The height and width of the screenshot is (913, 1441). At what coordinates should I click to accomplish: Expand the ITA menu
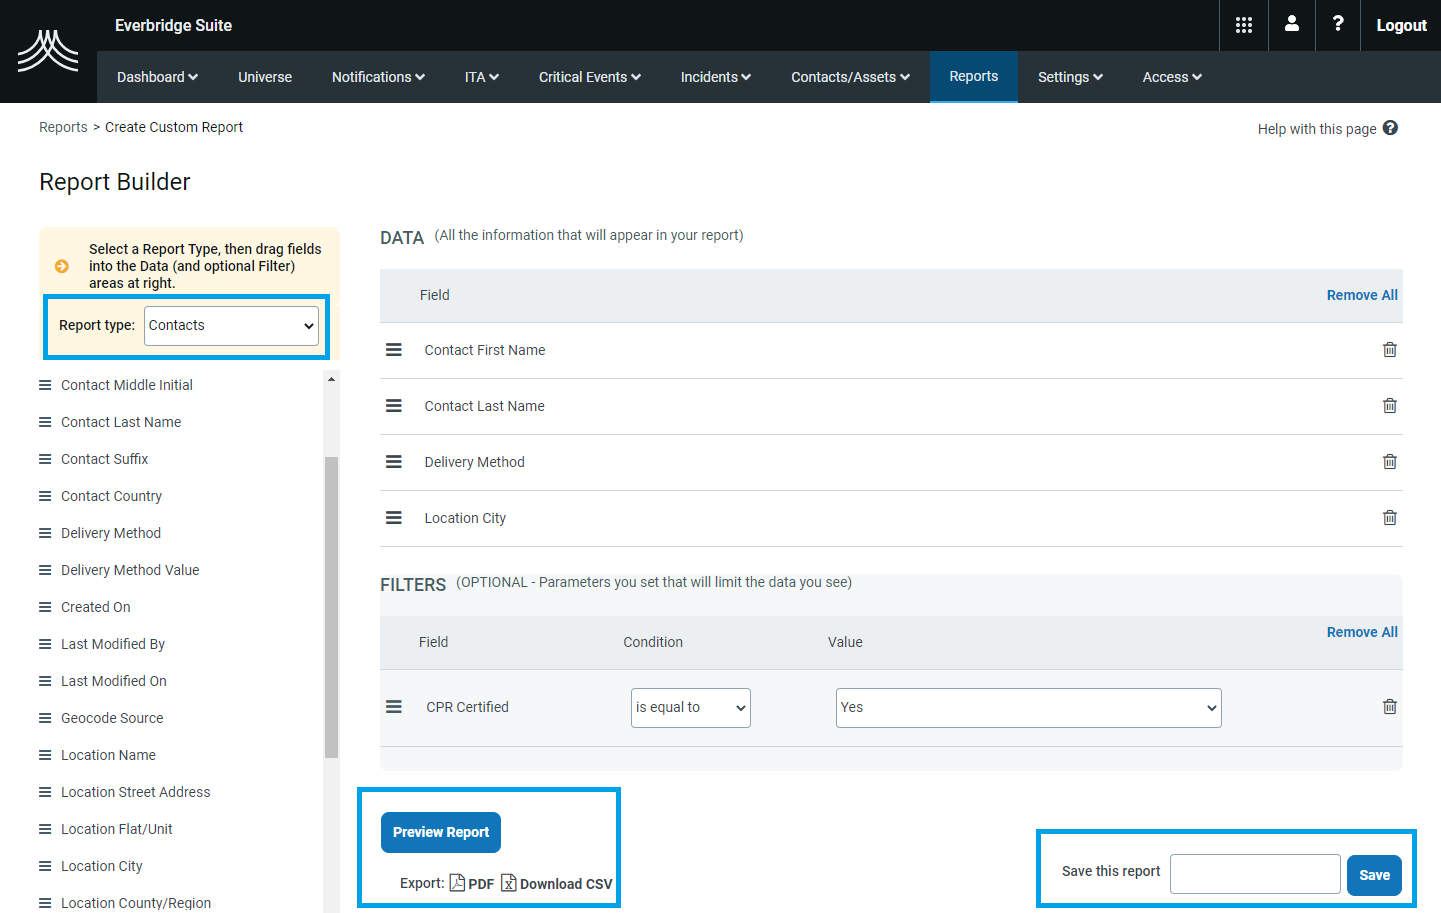(x=482, y=77)
